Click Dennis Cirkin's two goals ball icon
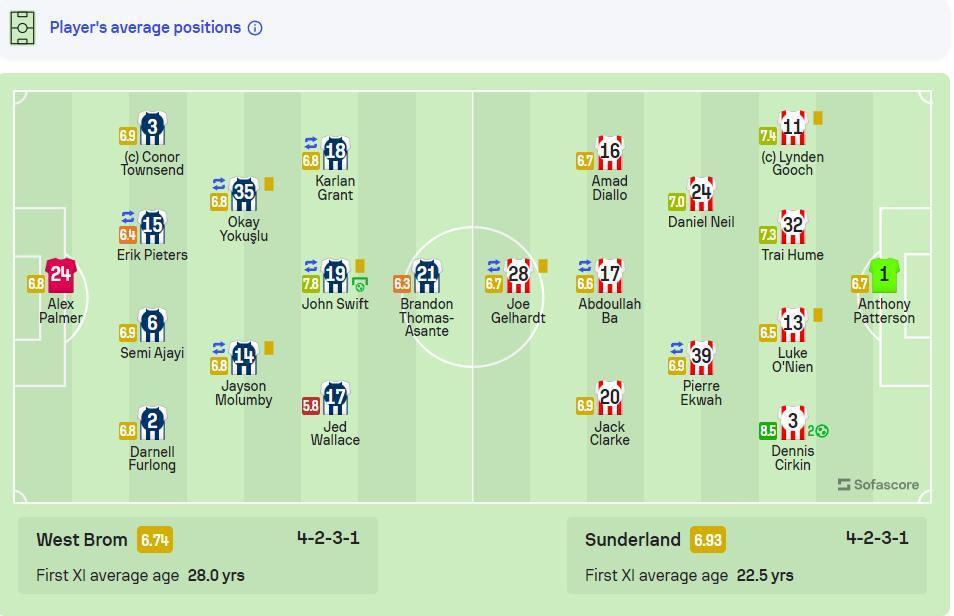The height and width of the screenshot is (616, 954). click(818, 431)
